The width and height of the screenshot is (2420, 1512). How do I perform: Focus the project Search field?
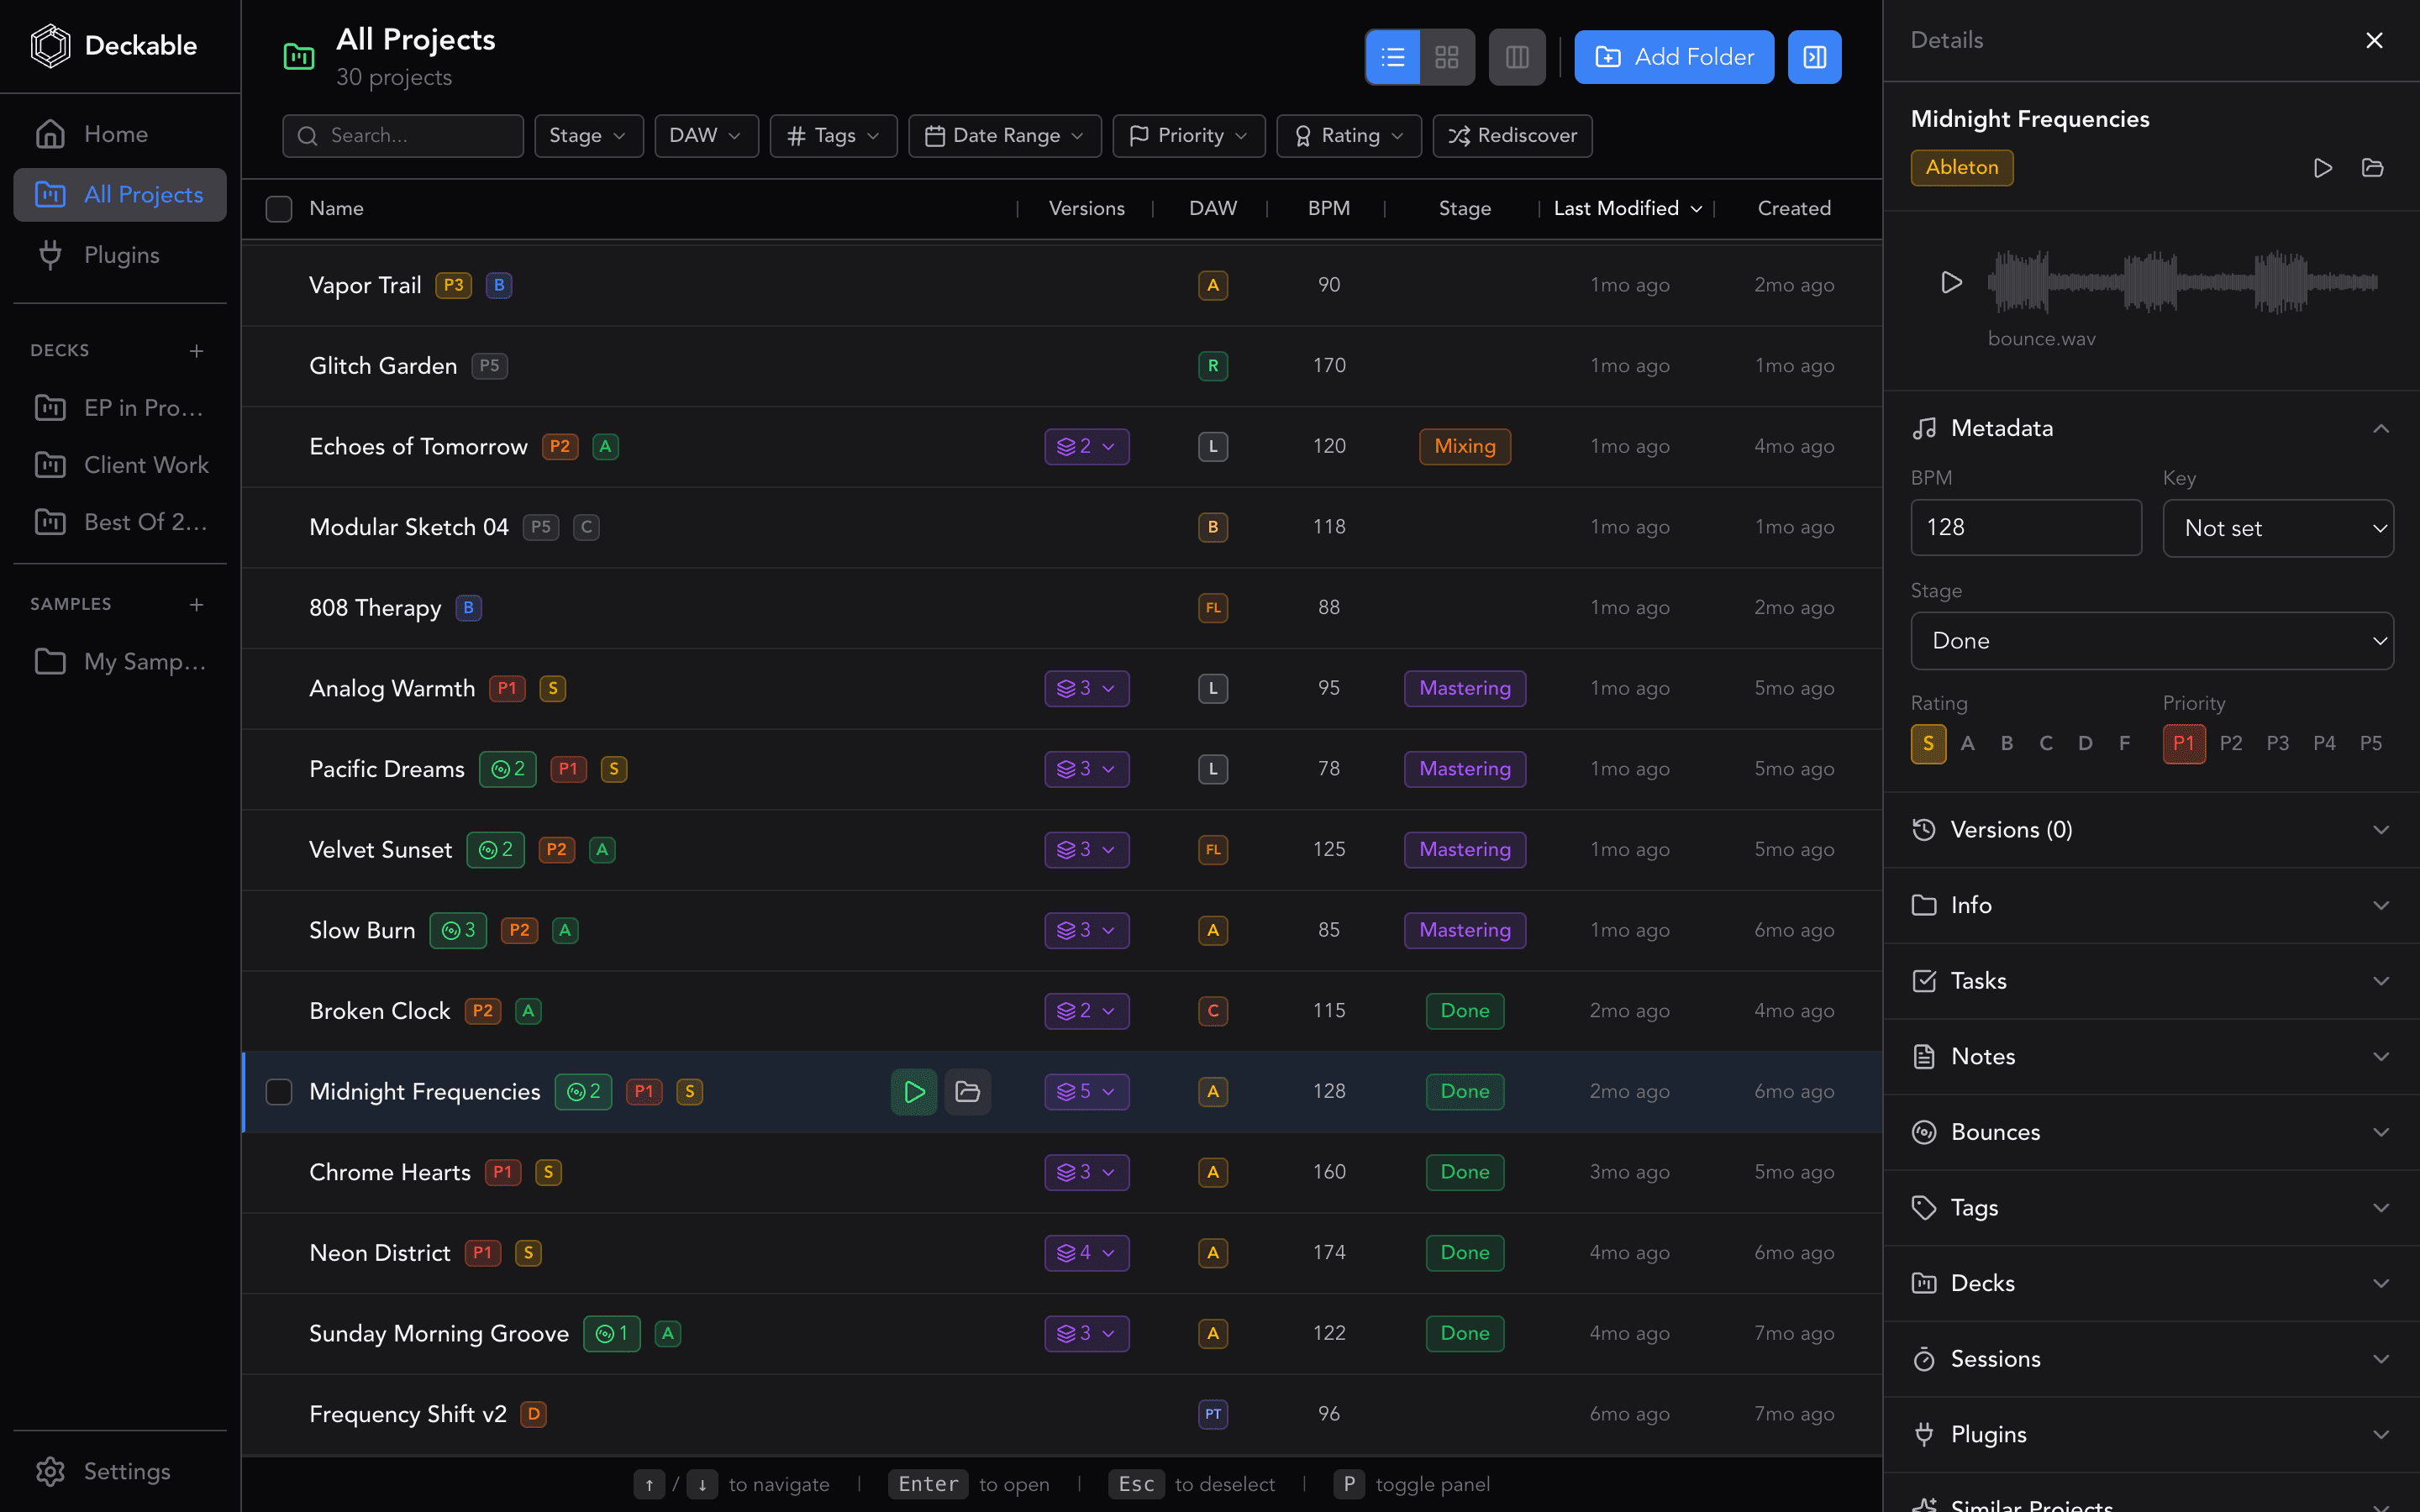point(403,136)
